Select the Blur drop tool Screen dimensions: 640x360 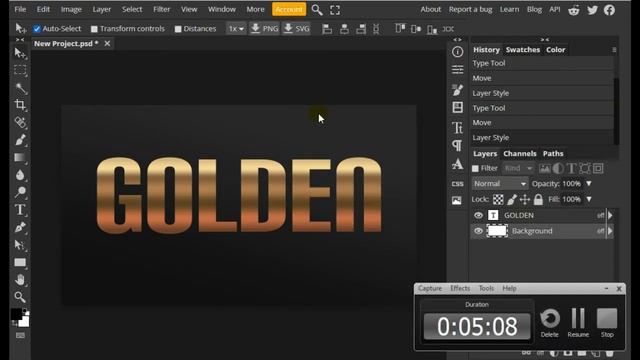pos(20,175)
